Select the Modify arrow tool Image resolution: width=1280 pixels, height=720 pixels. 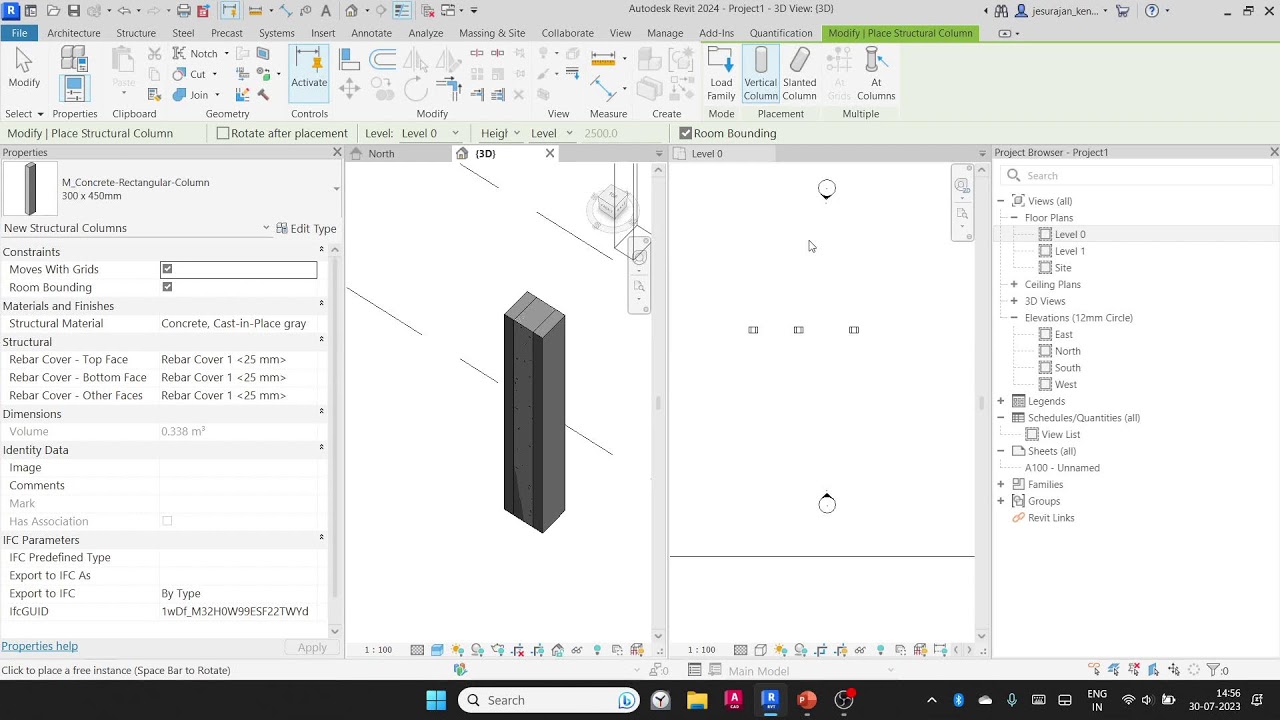24,70
